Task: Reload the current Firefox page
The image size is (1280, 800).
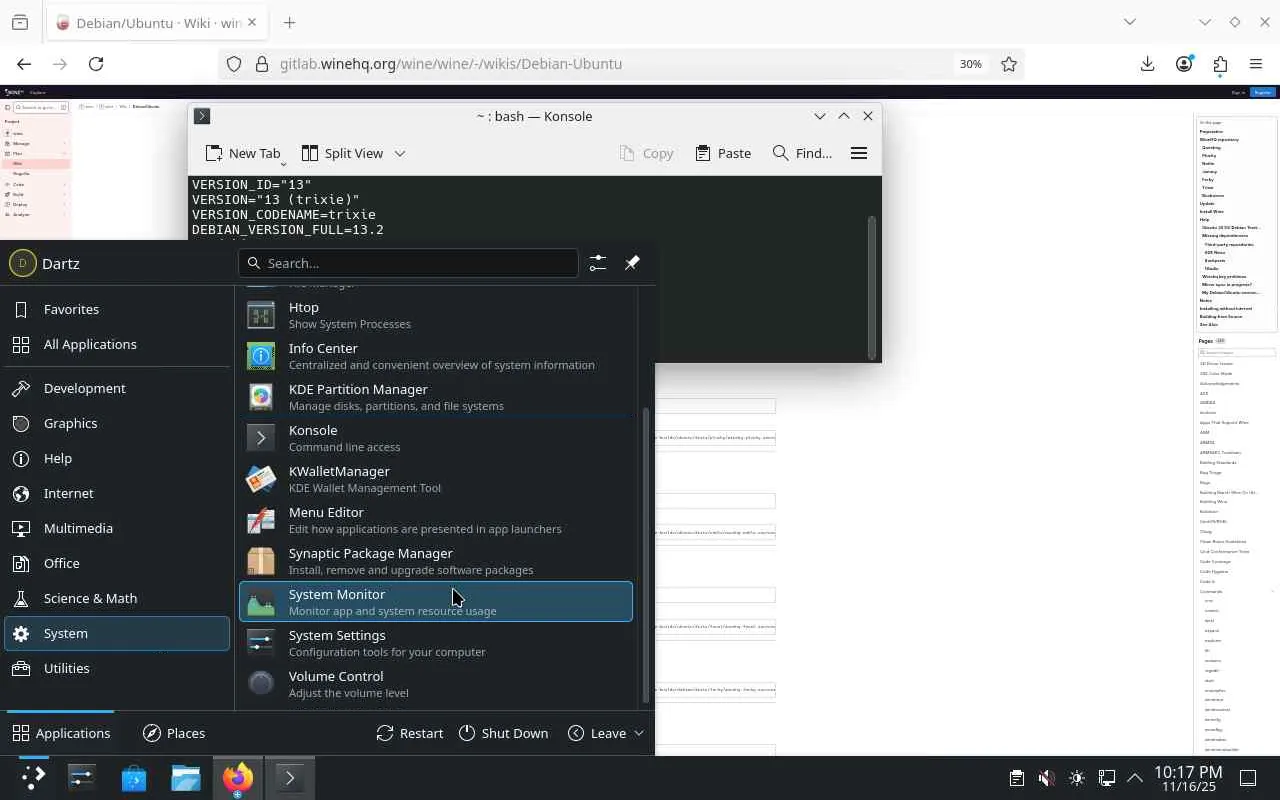Action: click(x=96, y=64)
